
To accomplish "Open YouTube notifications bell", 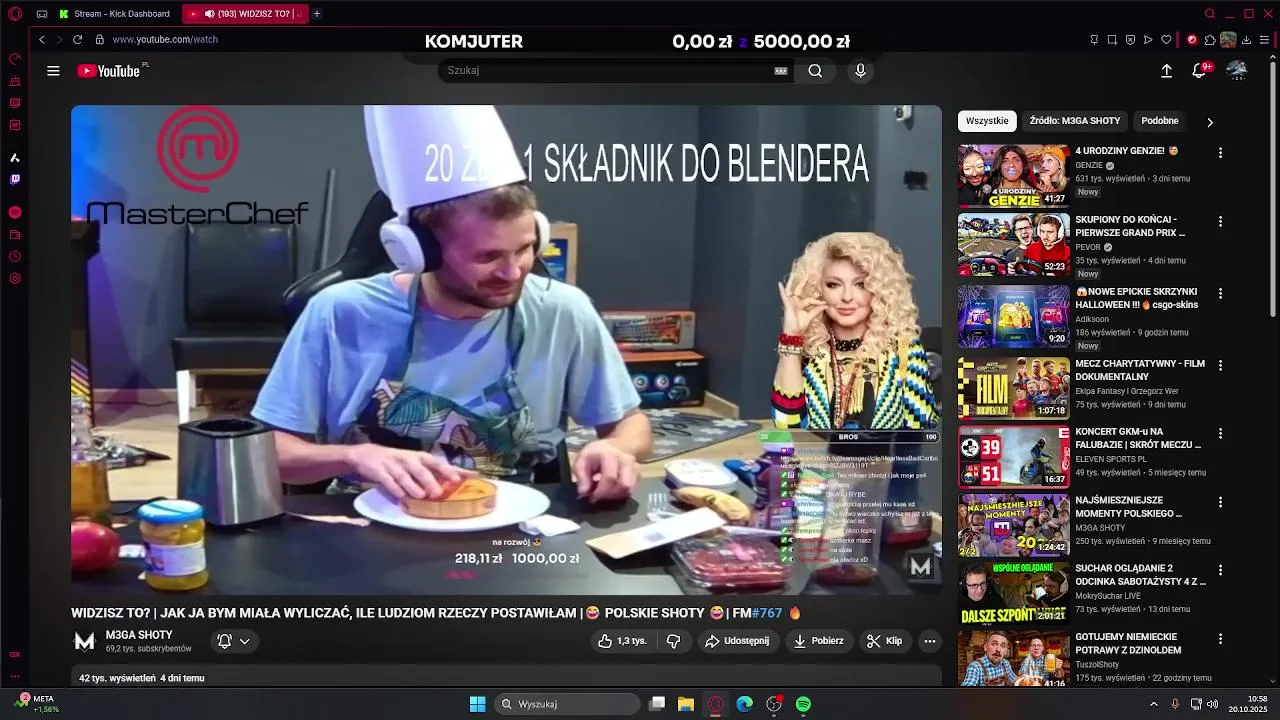I will pyautogui.click(x=1199, y=71).
